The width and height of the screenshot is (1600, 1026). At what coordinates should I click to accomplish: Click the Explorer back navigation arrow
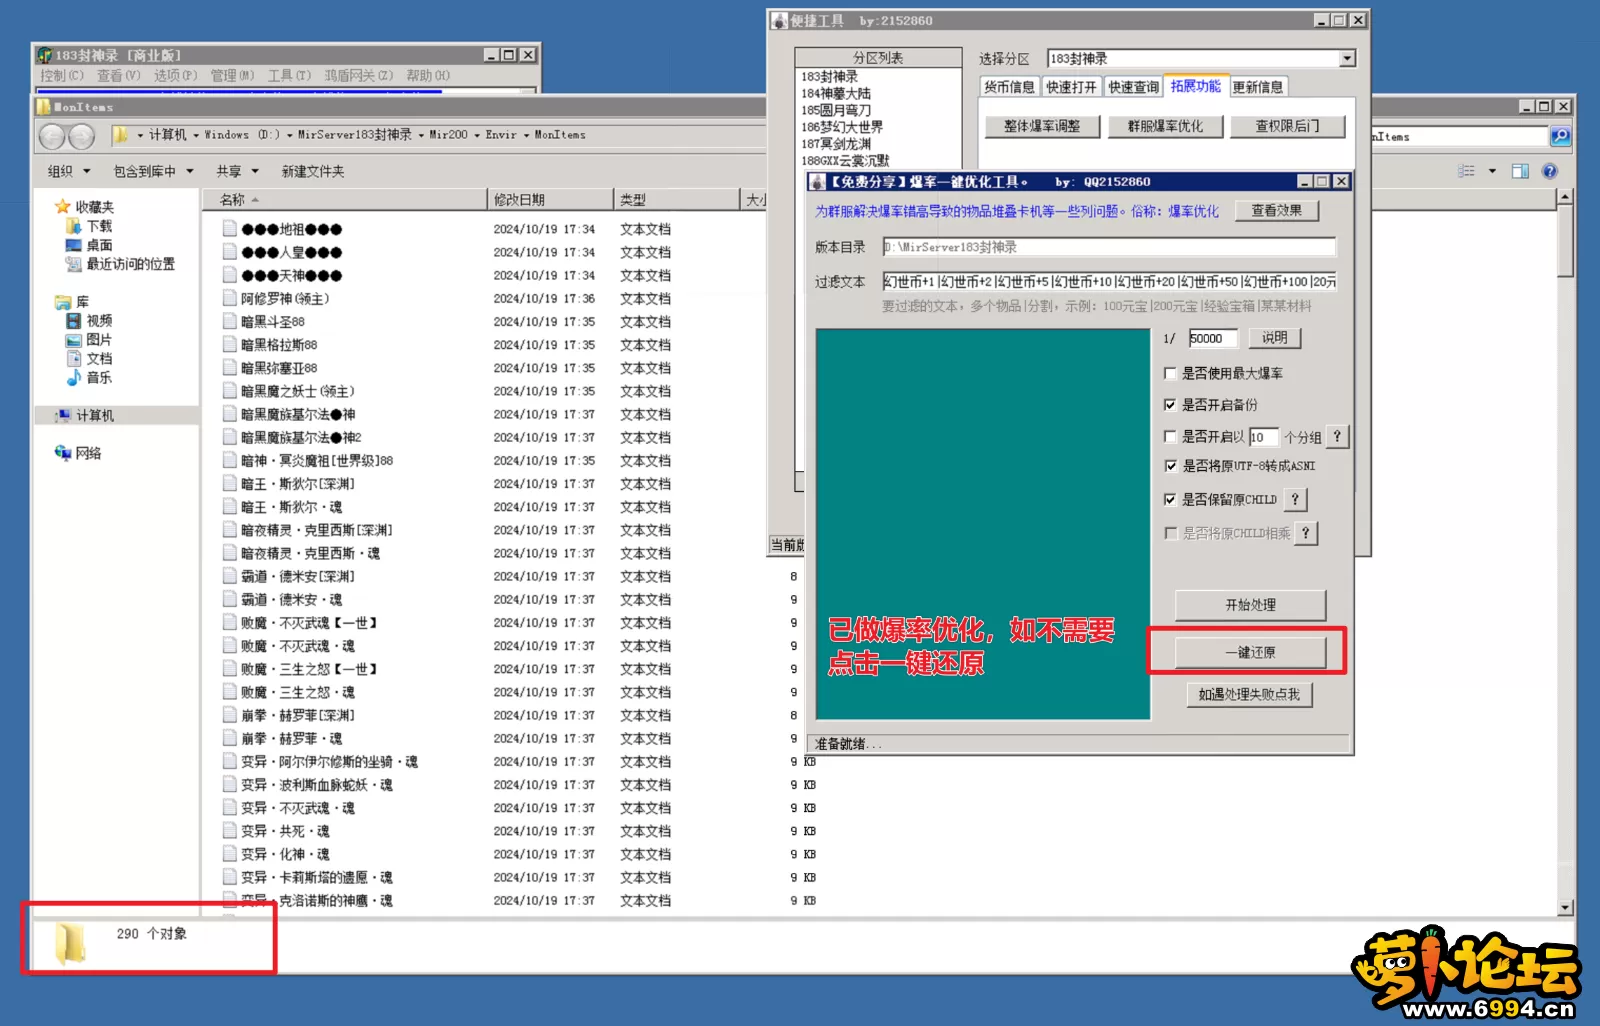click(53, 136)
